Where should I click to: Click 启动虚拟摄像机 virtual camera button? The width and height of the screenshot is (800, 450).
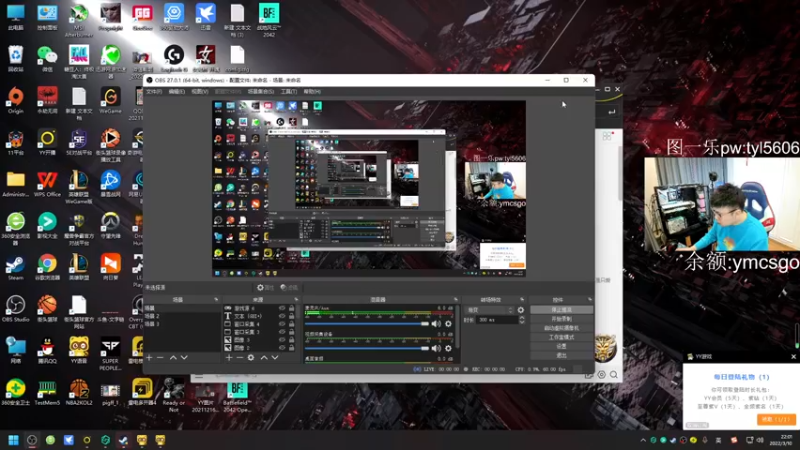click(561, 328)
